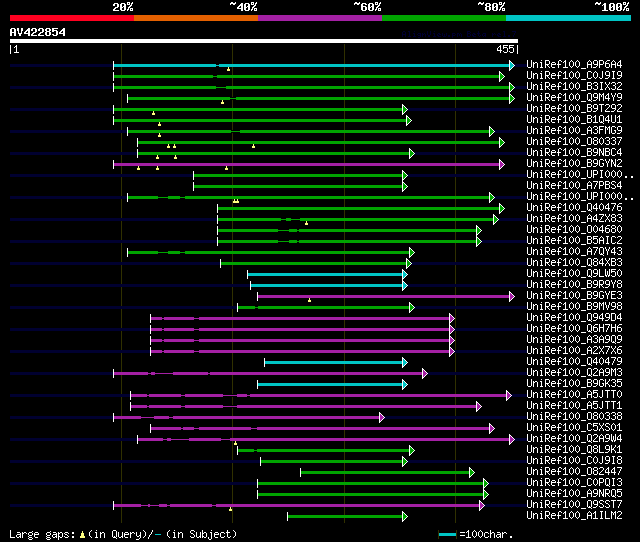Select the UniRef100_C0J9I8 label
Screen dimensions: 640x542
[574, 461]
